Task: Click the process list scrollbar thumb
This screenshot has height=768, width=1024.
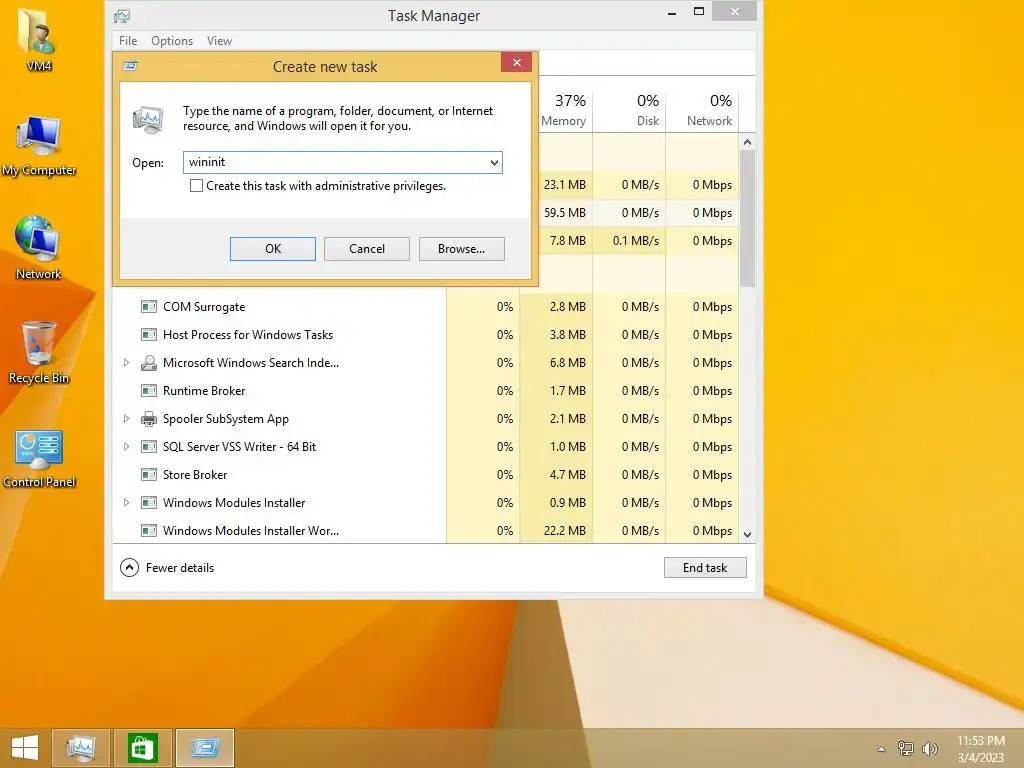Action: tap(748, 218)
